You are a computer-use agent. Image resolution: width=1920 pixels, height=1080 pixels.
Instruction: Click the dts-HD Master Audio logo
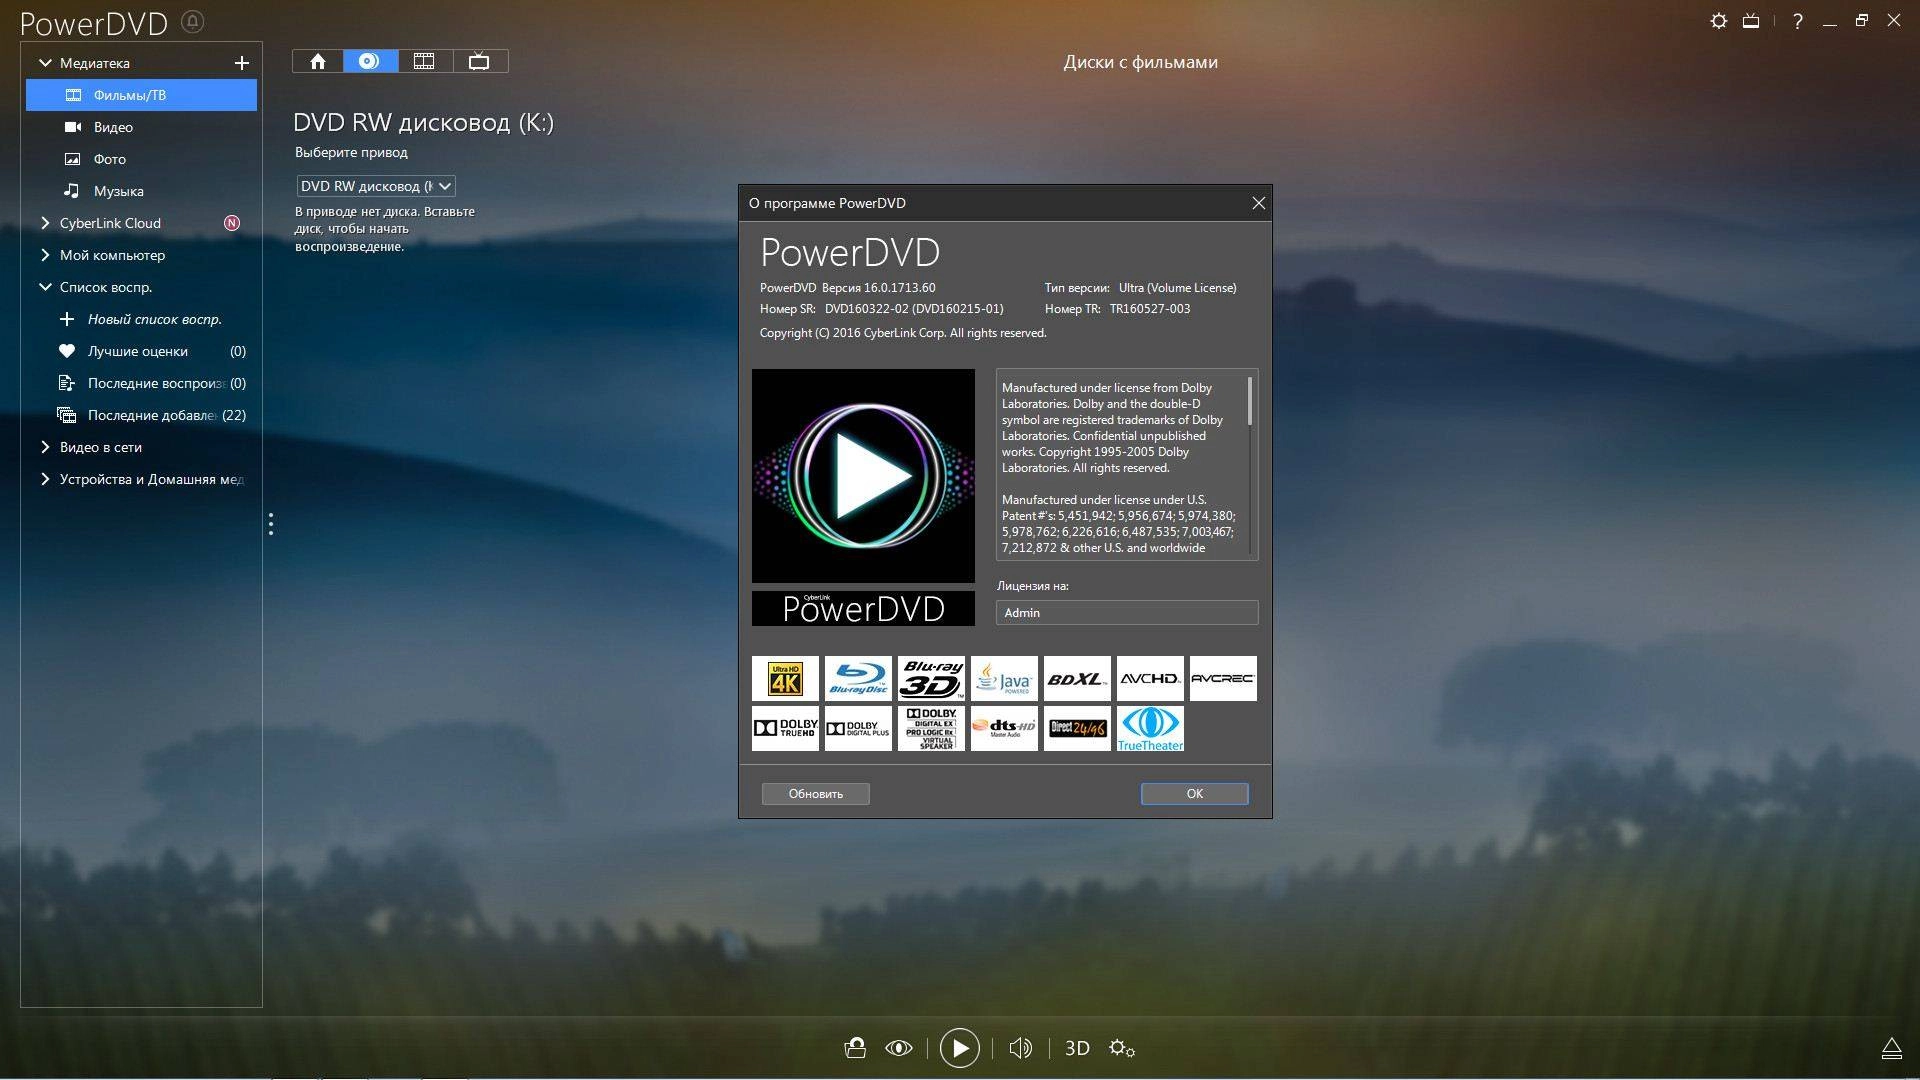(x=1004, y=729)
